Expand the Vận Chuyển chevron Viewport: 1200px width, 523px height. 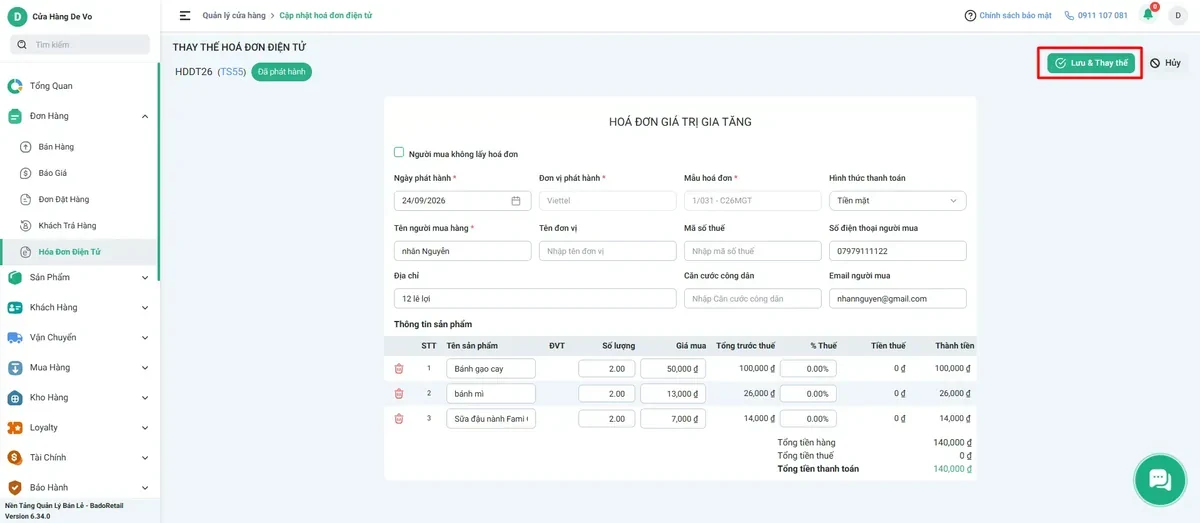coord(145,337)
